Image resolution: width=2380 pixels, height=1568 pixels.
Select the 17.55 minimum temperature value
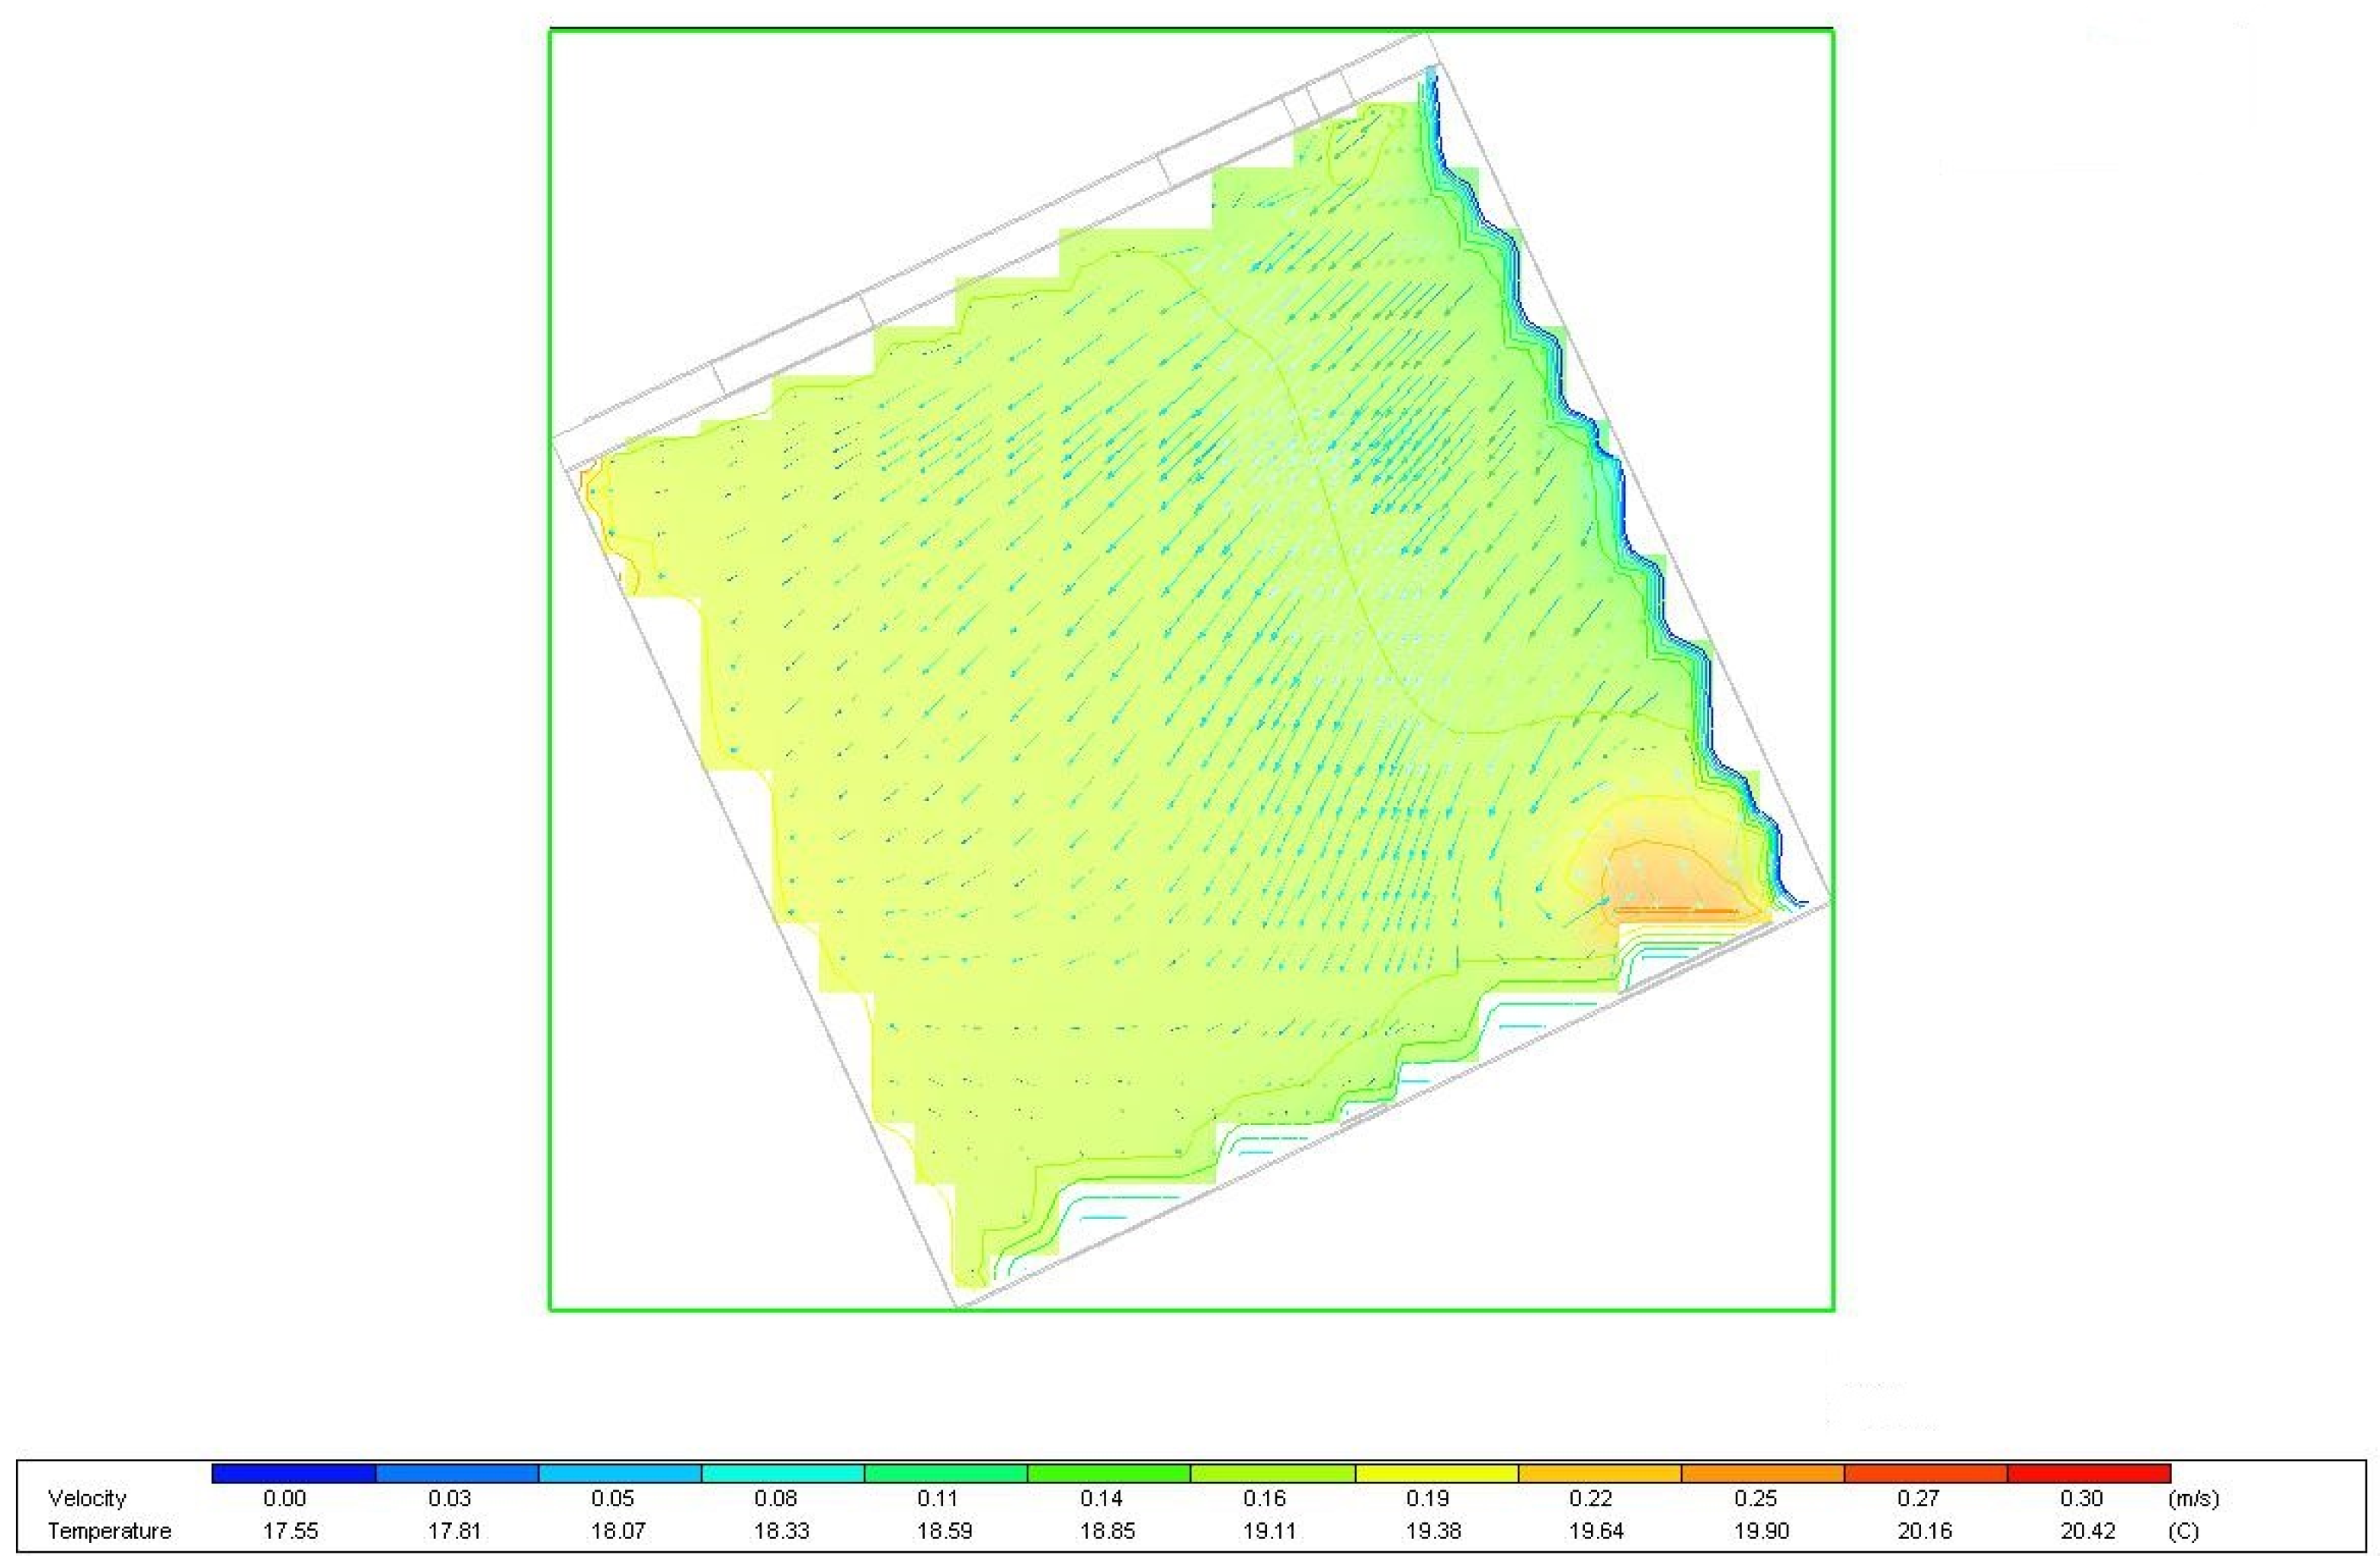(290, 1531)
